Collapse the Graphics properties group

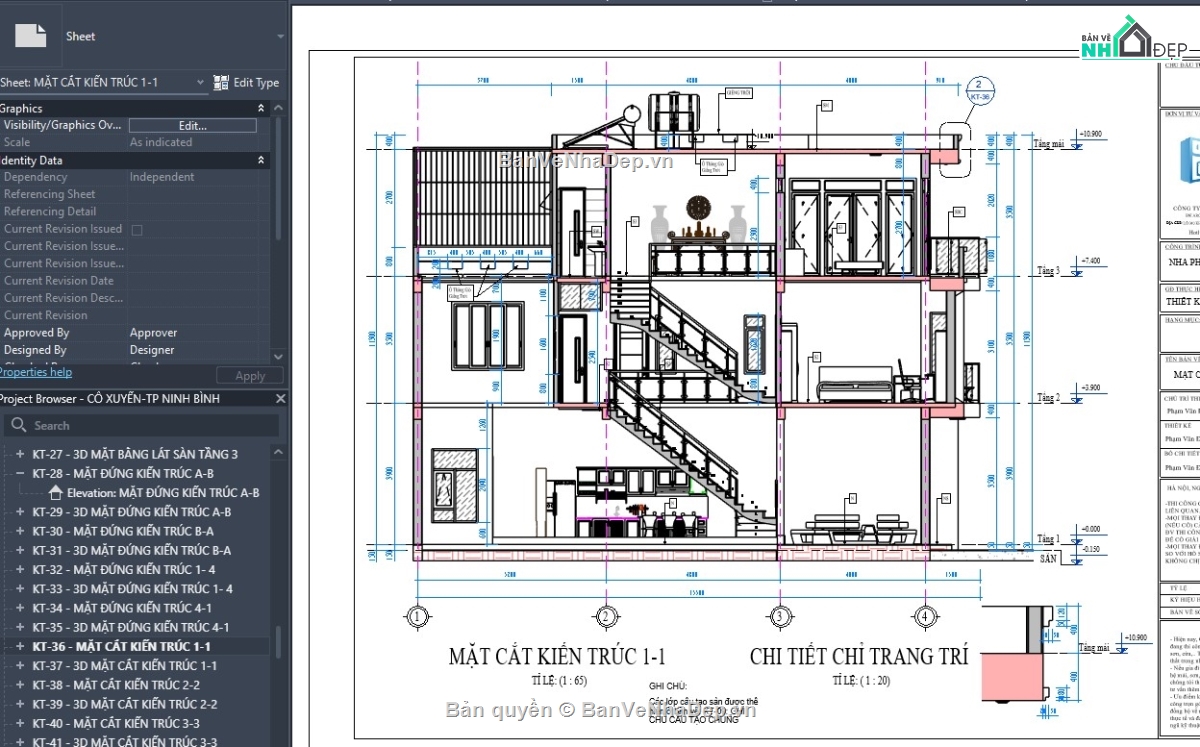point(261,108)
